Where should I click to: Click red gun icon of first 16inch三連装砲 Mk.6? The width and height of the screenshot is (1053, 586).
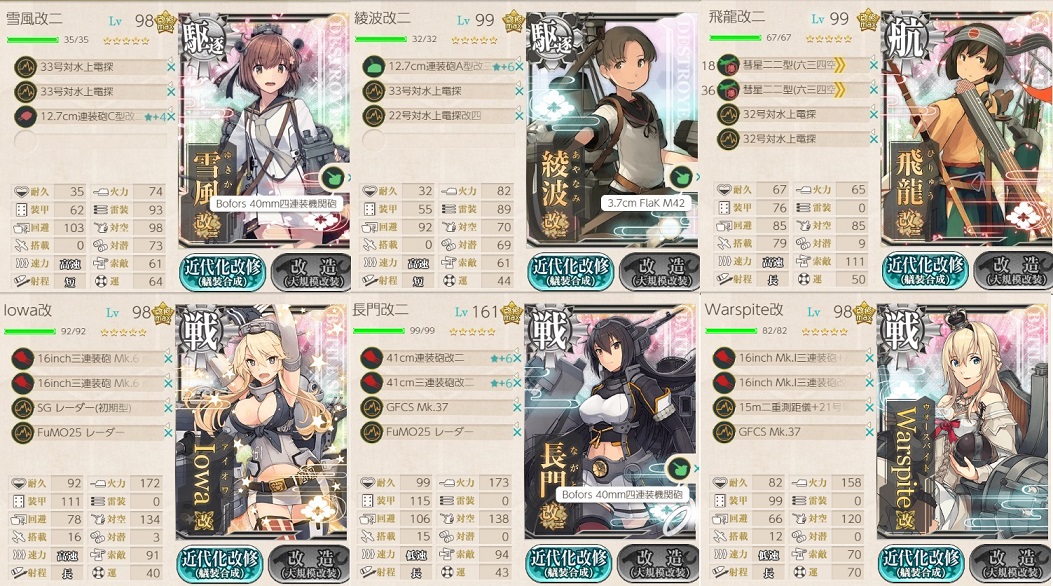(24, 358)
